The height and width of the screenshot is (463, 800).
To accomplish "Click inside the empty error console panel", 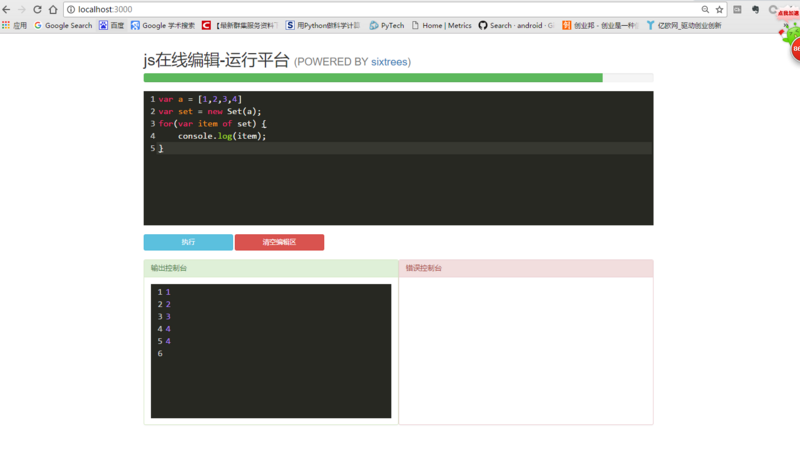I will click(526, 350).
